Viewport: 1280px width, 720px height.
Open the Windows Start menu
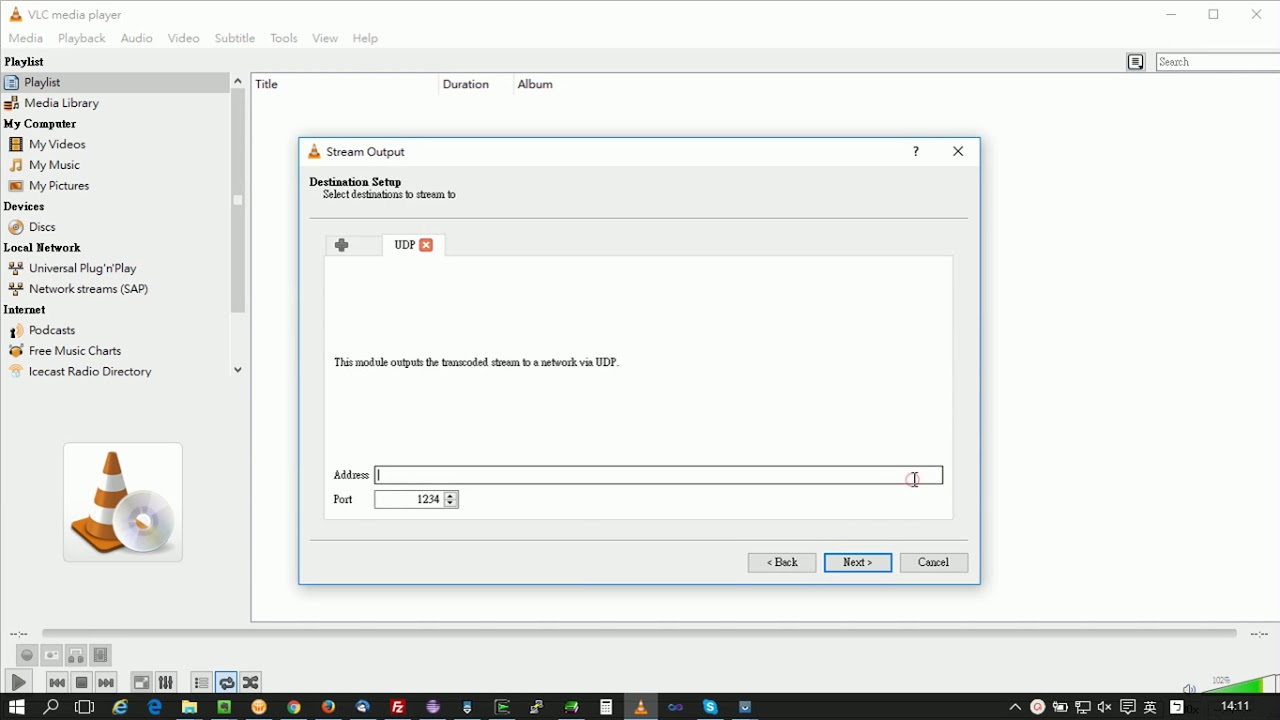point(18,707)
